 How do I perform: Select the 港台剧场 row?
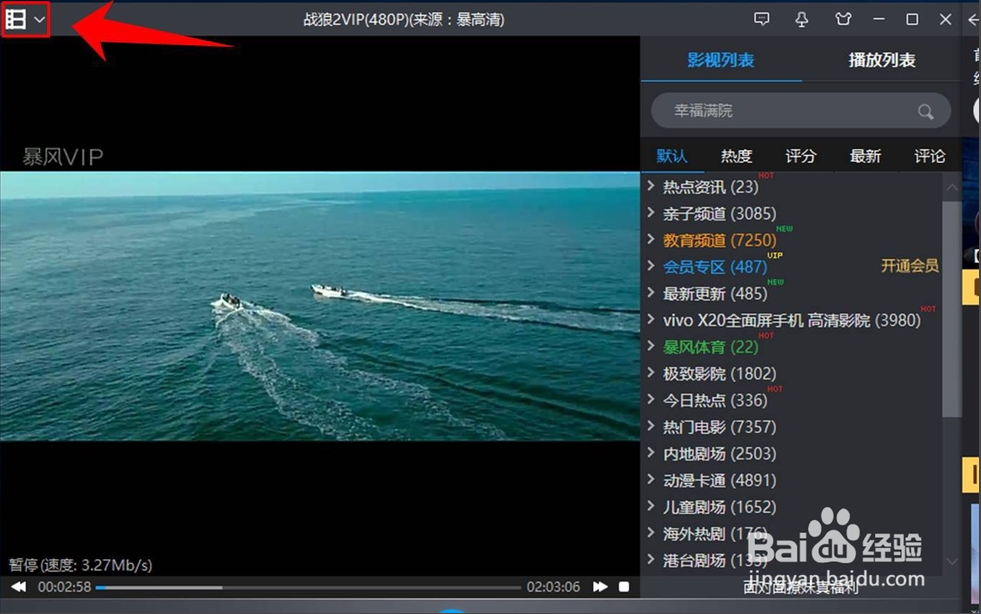(792, 560)
